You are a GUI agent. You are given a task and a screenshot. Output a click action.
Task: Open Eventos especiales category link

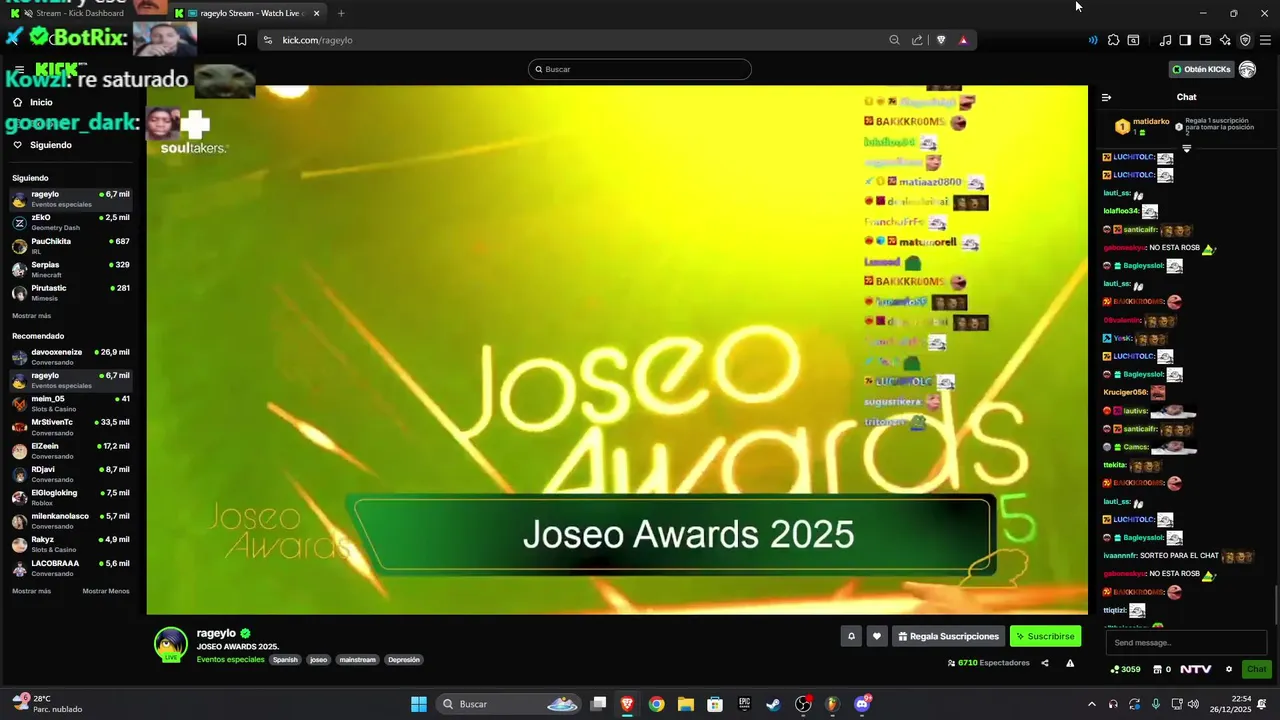coord(230,660)
